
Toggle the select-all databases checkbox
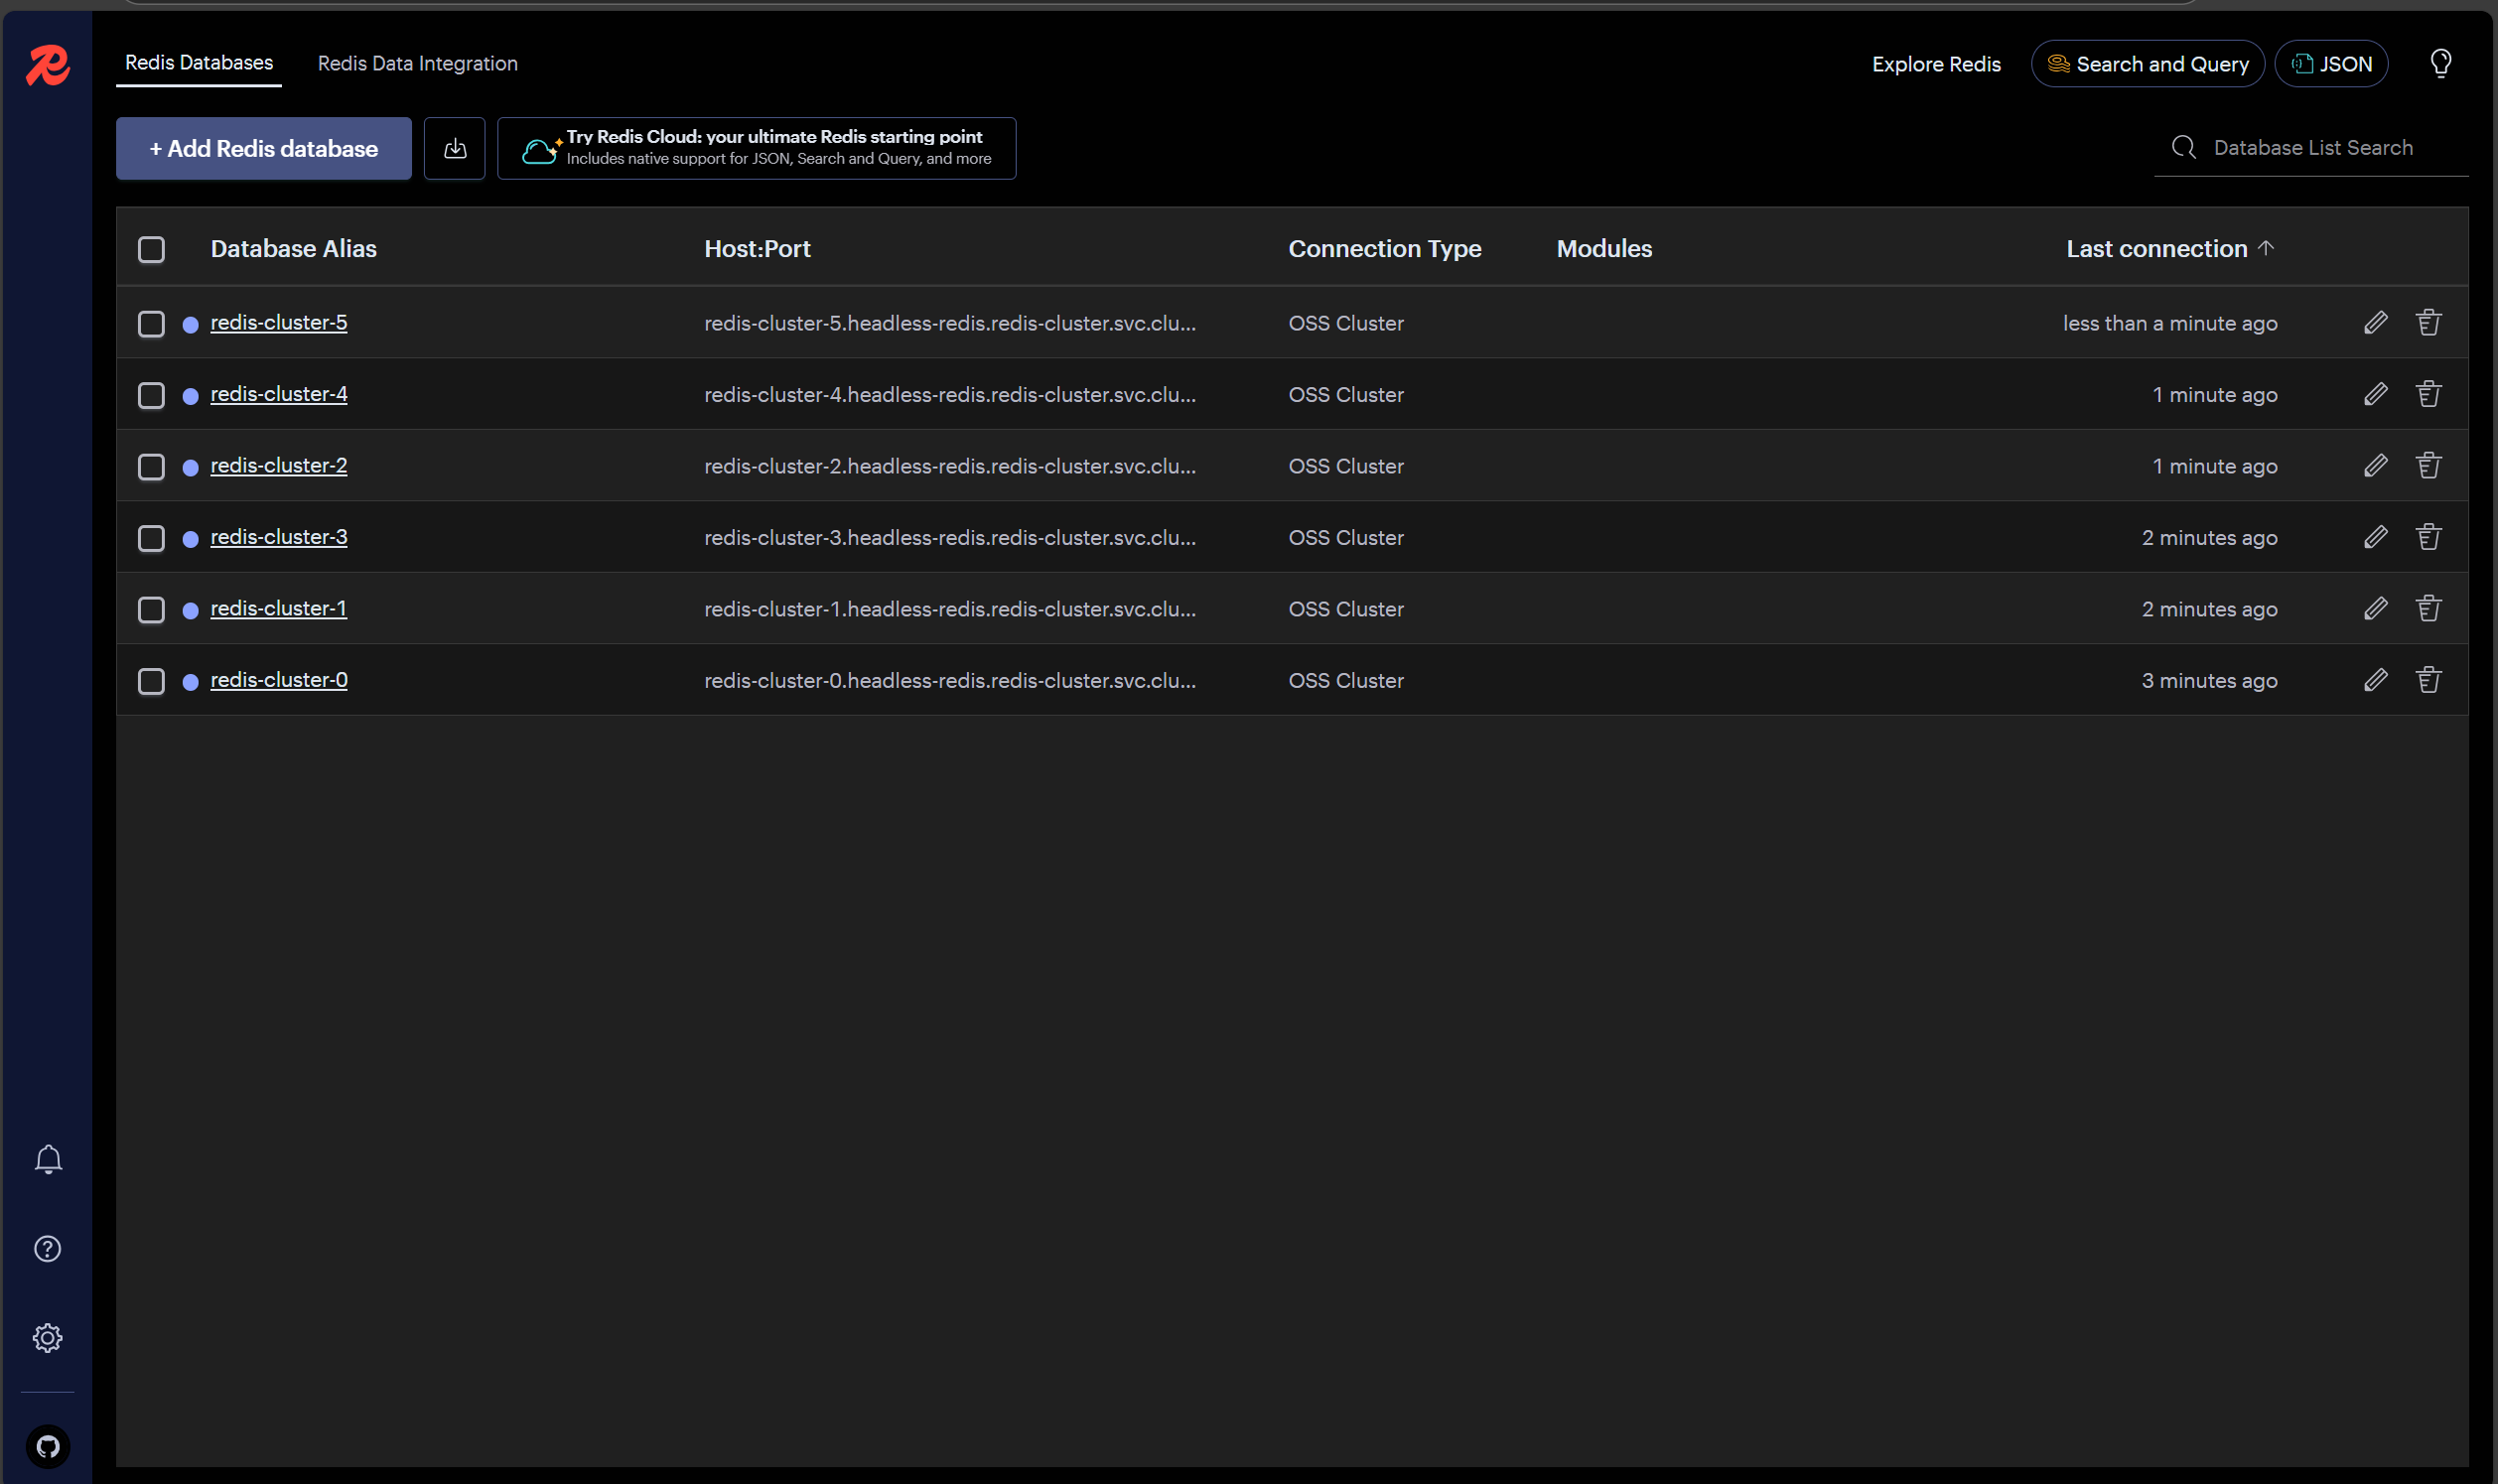coord(151,249)
